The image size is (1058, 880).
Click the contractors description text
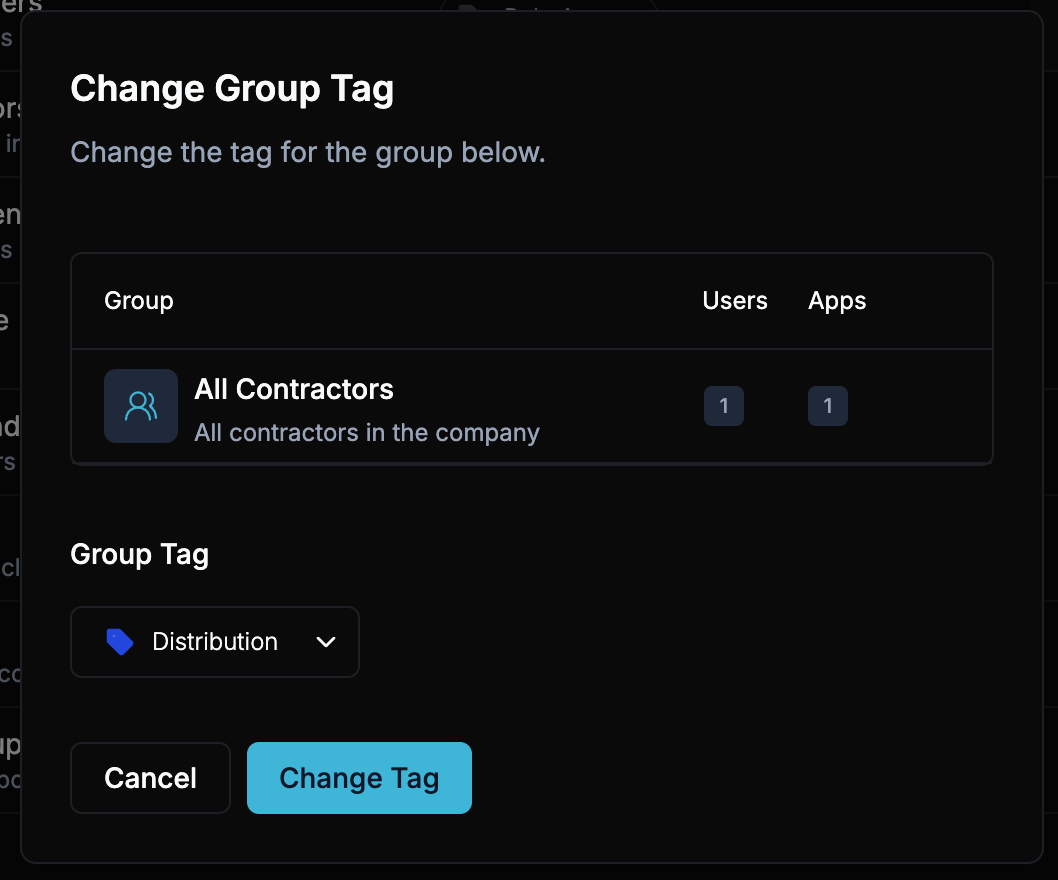click(x=367, y=432)
